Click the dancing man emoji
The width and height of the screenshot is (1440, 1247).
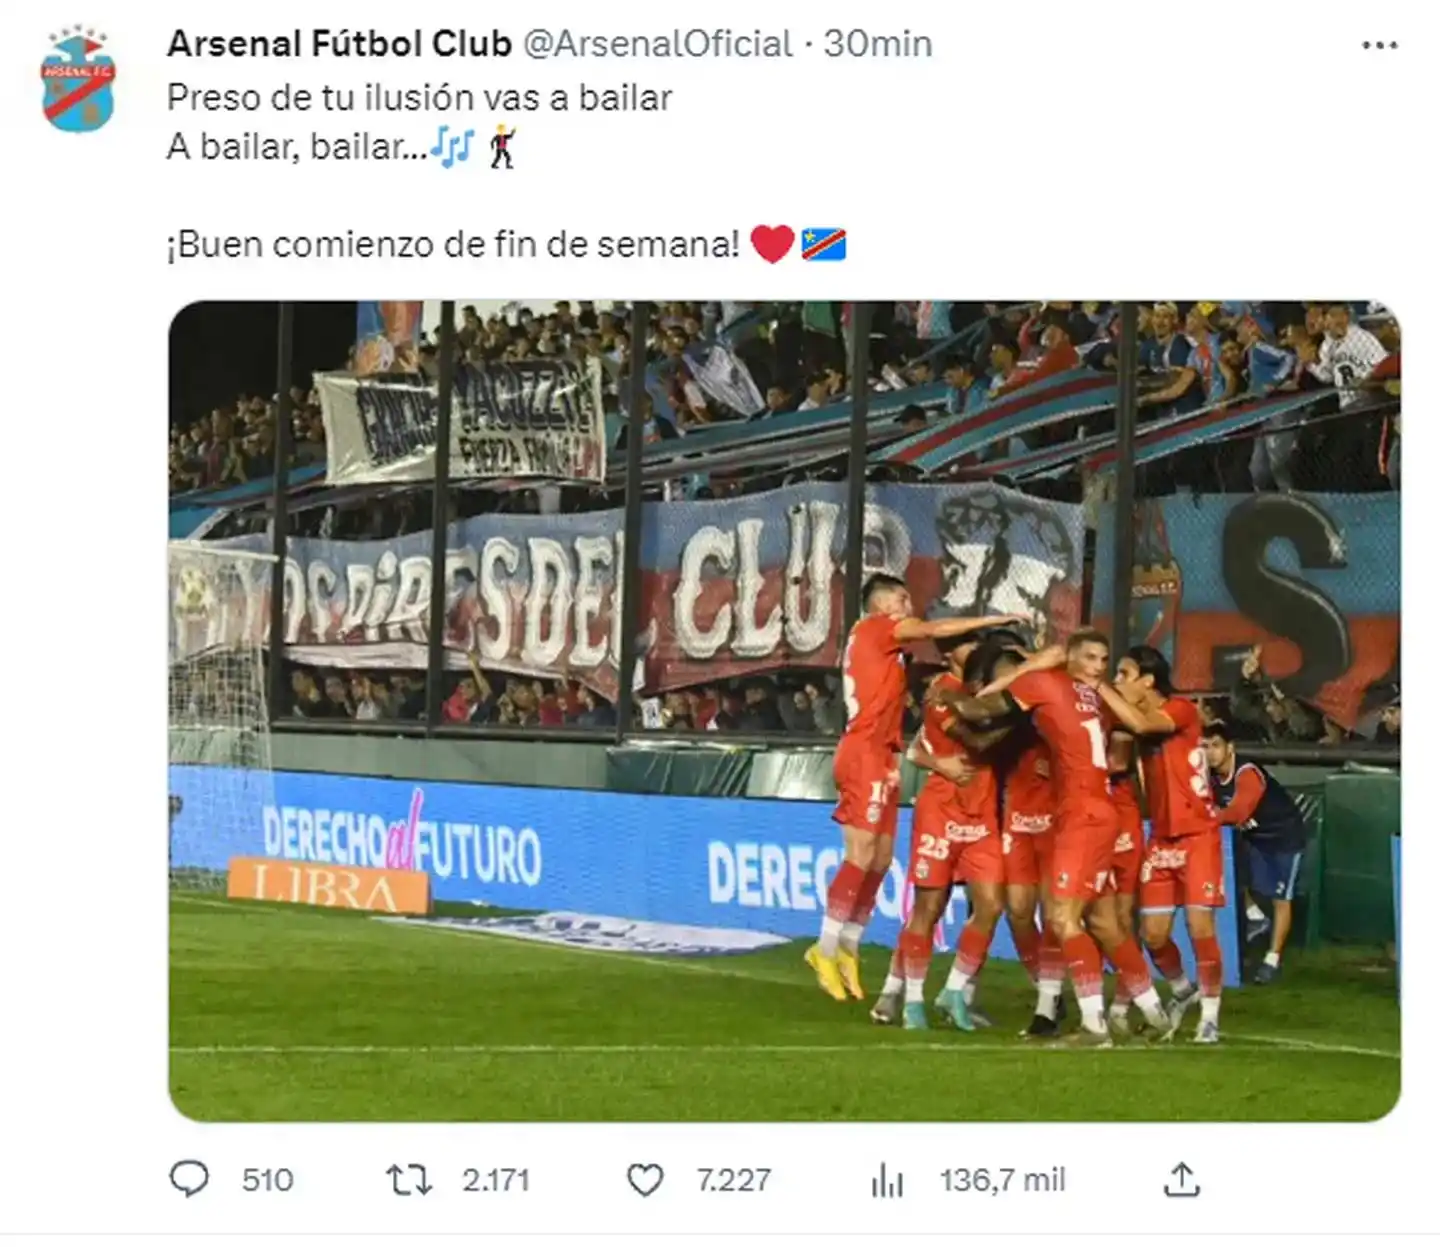[502, 147]
